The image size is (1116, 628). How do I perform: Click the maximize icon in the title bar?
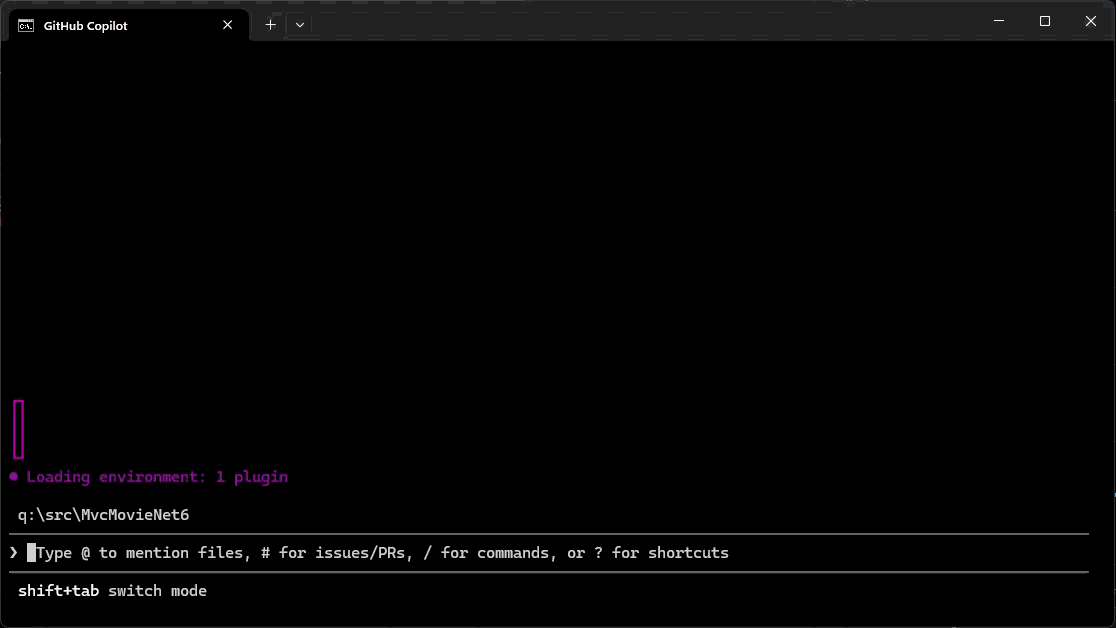(1044, 21)
